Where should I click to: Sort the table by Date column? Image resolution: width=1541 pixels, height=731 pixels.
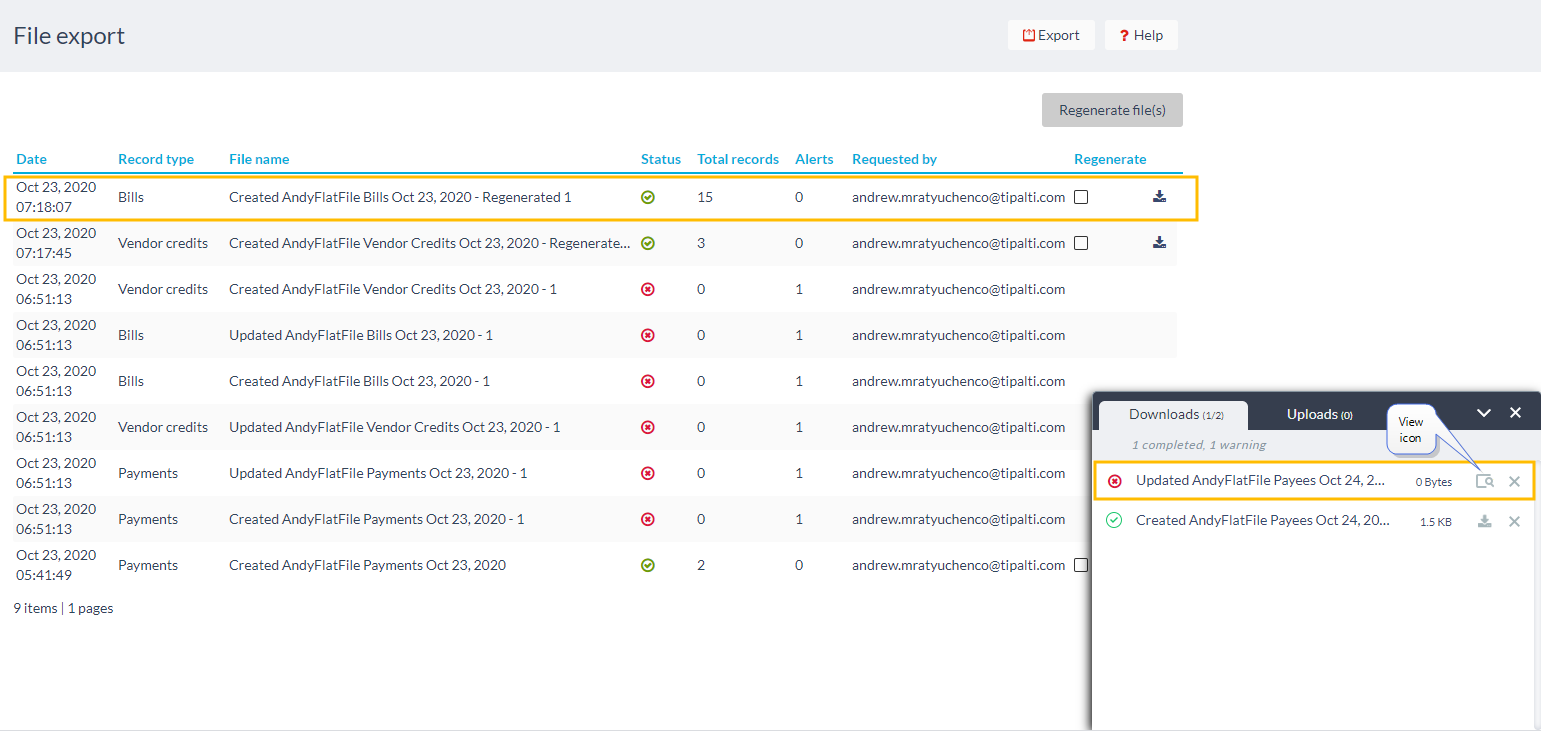[x=31, y=159]
